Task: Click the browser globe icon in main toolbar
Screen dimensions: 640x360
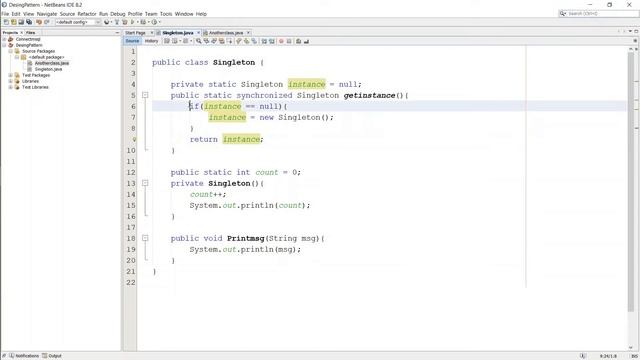Action: [x=107, y=22]
